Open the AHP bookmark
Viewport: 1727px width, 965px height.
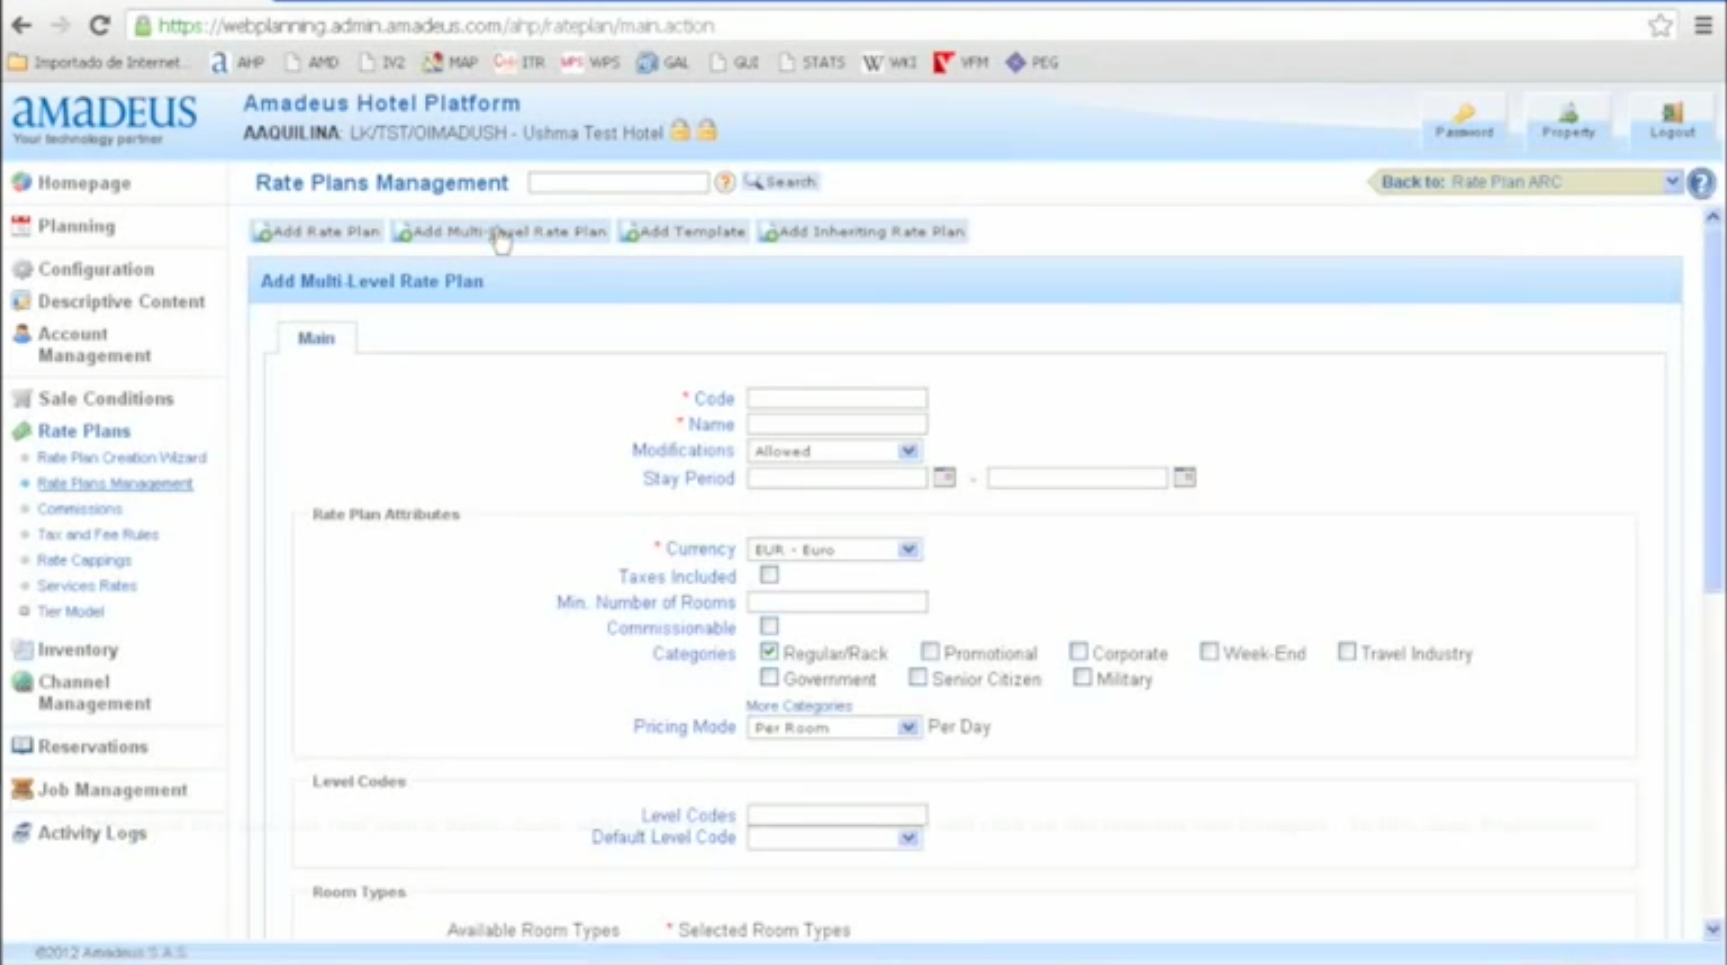[x=238, y=62]
